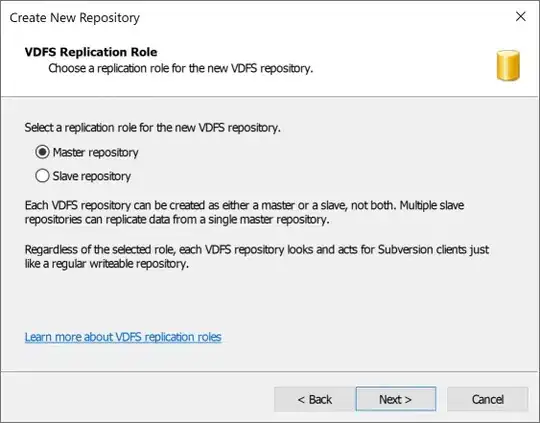The image size is (540, 423).
Task: Click the line "like a regular writeable repository."
Action: (x=106, y=264)
